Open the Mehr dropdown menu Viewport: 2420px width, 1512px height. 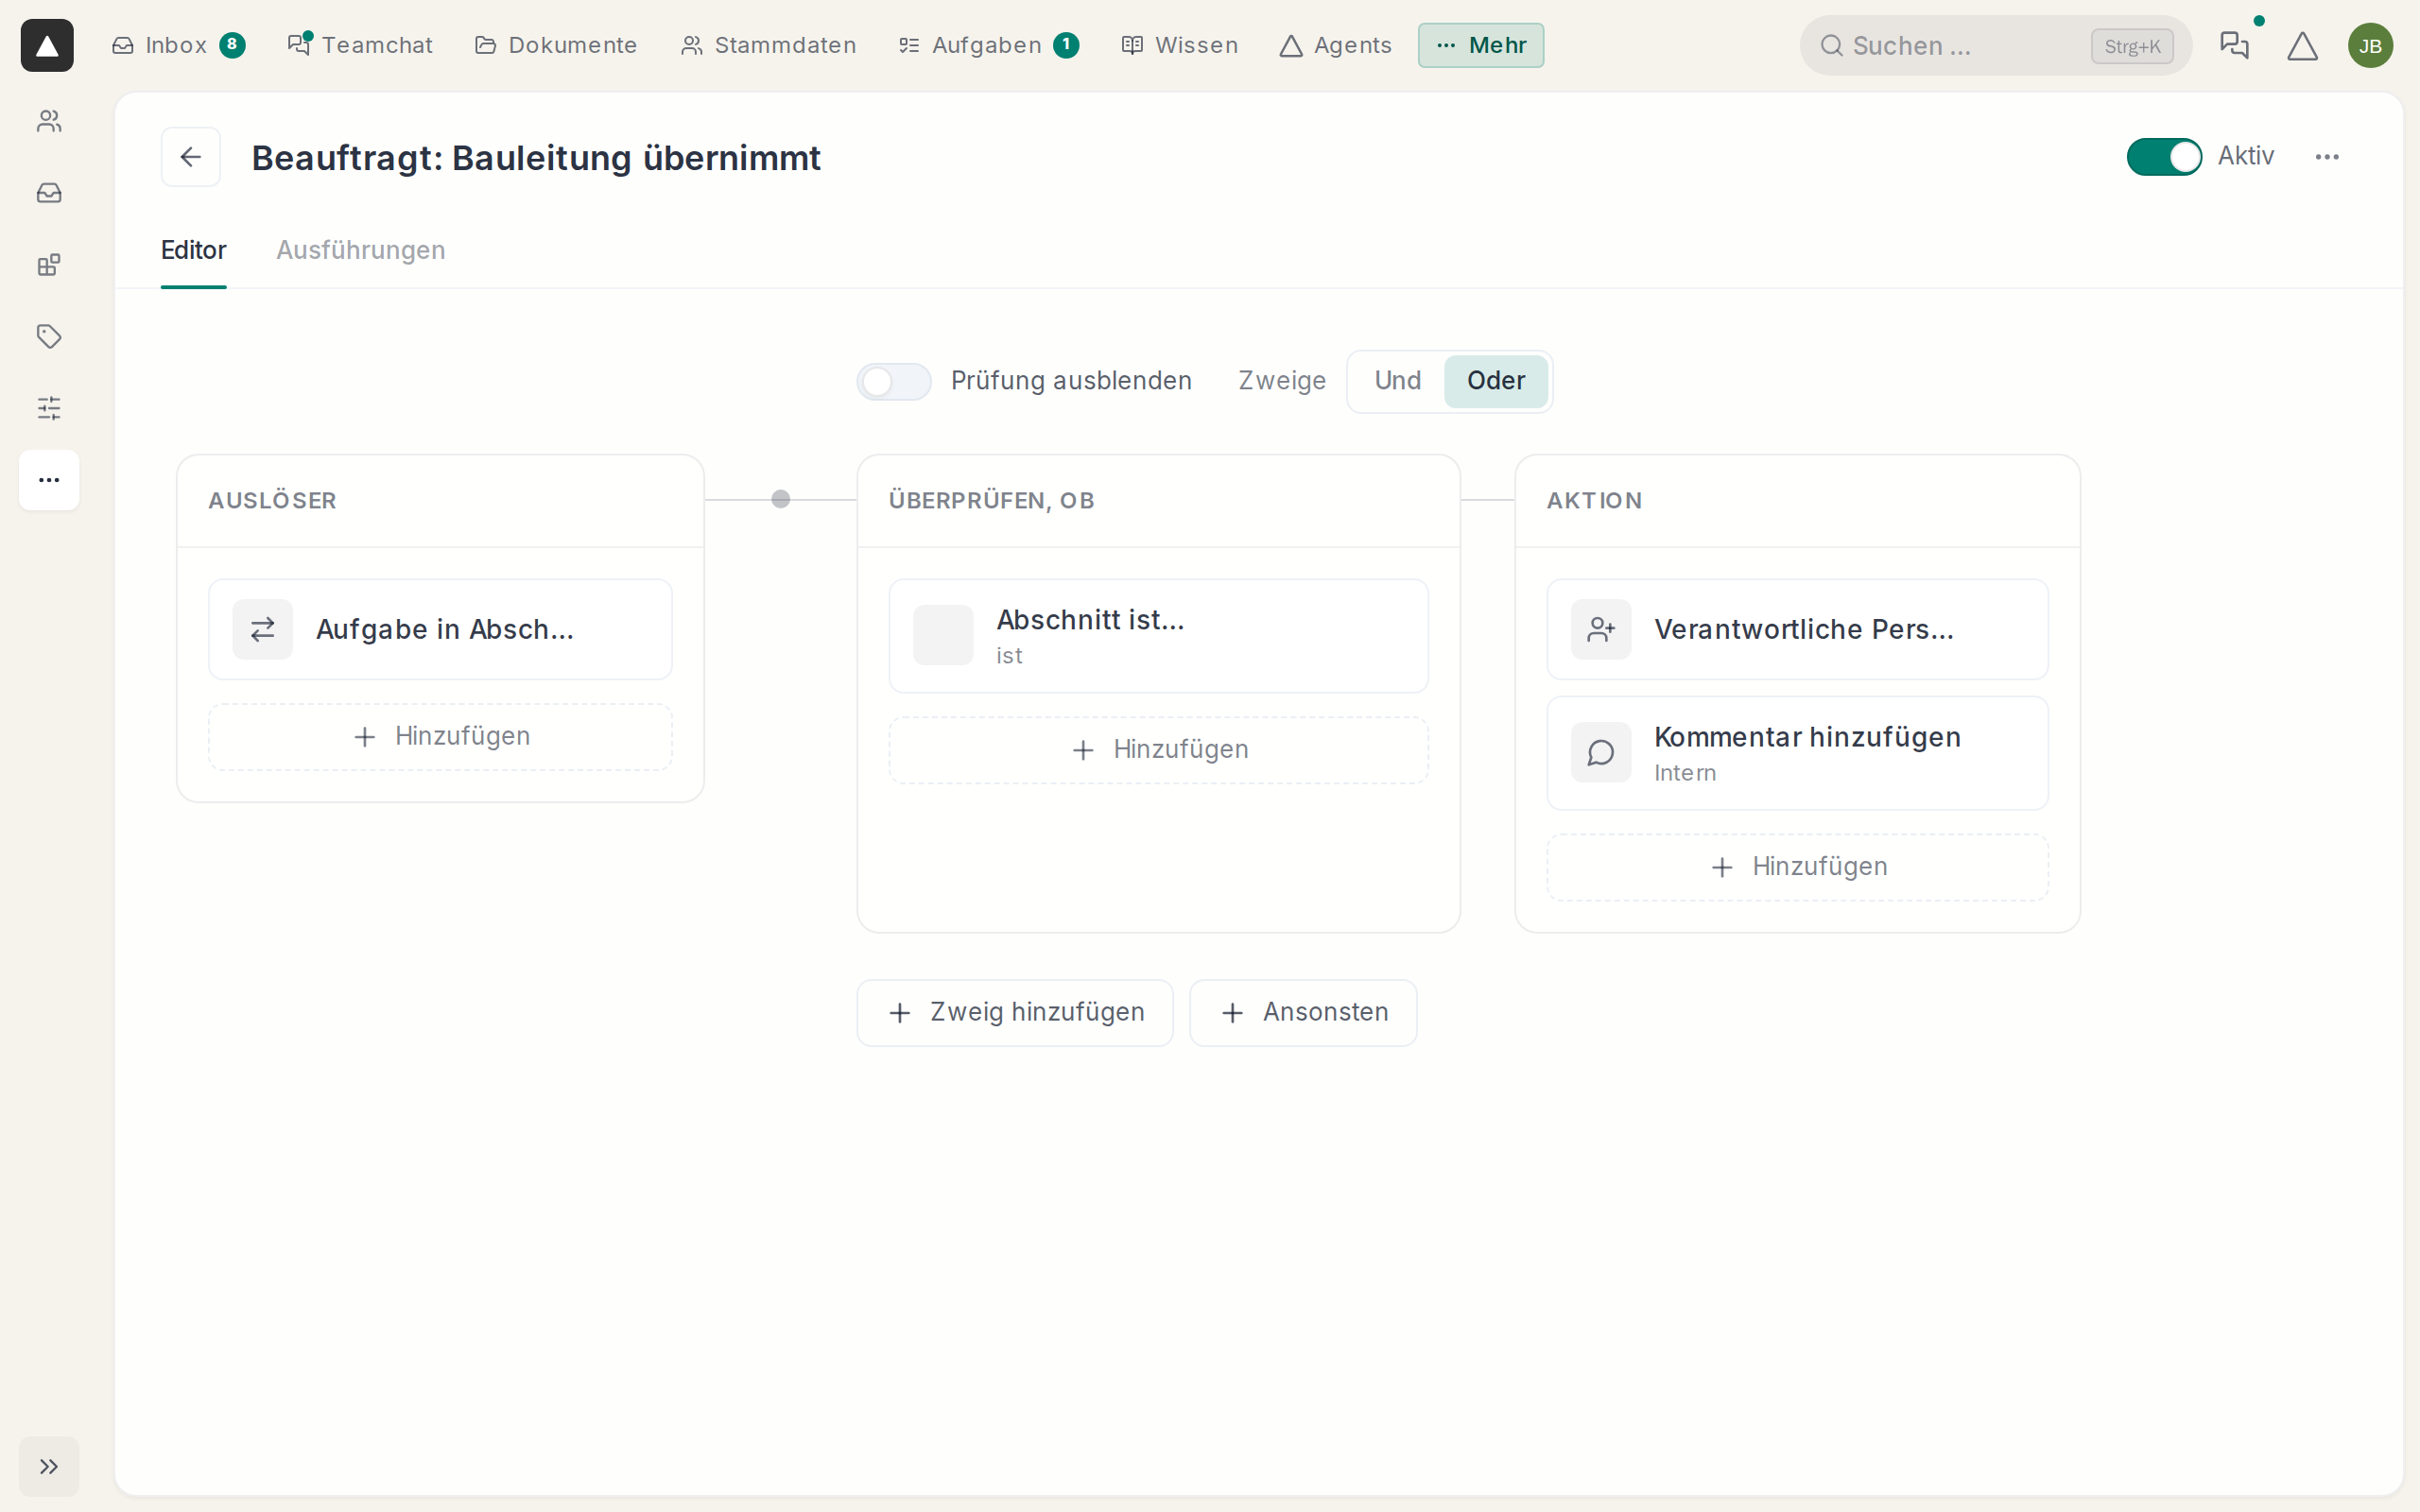tap(1480, 45)
